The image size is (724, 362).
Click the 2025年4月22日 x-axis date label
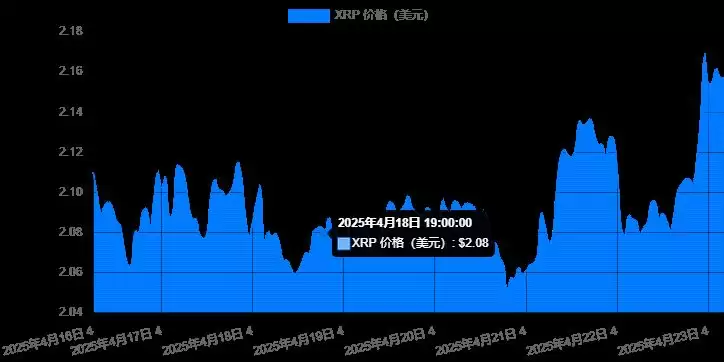coord(572,342)
